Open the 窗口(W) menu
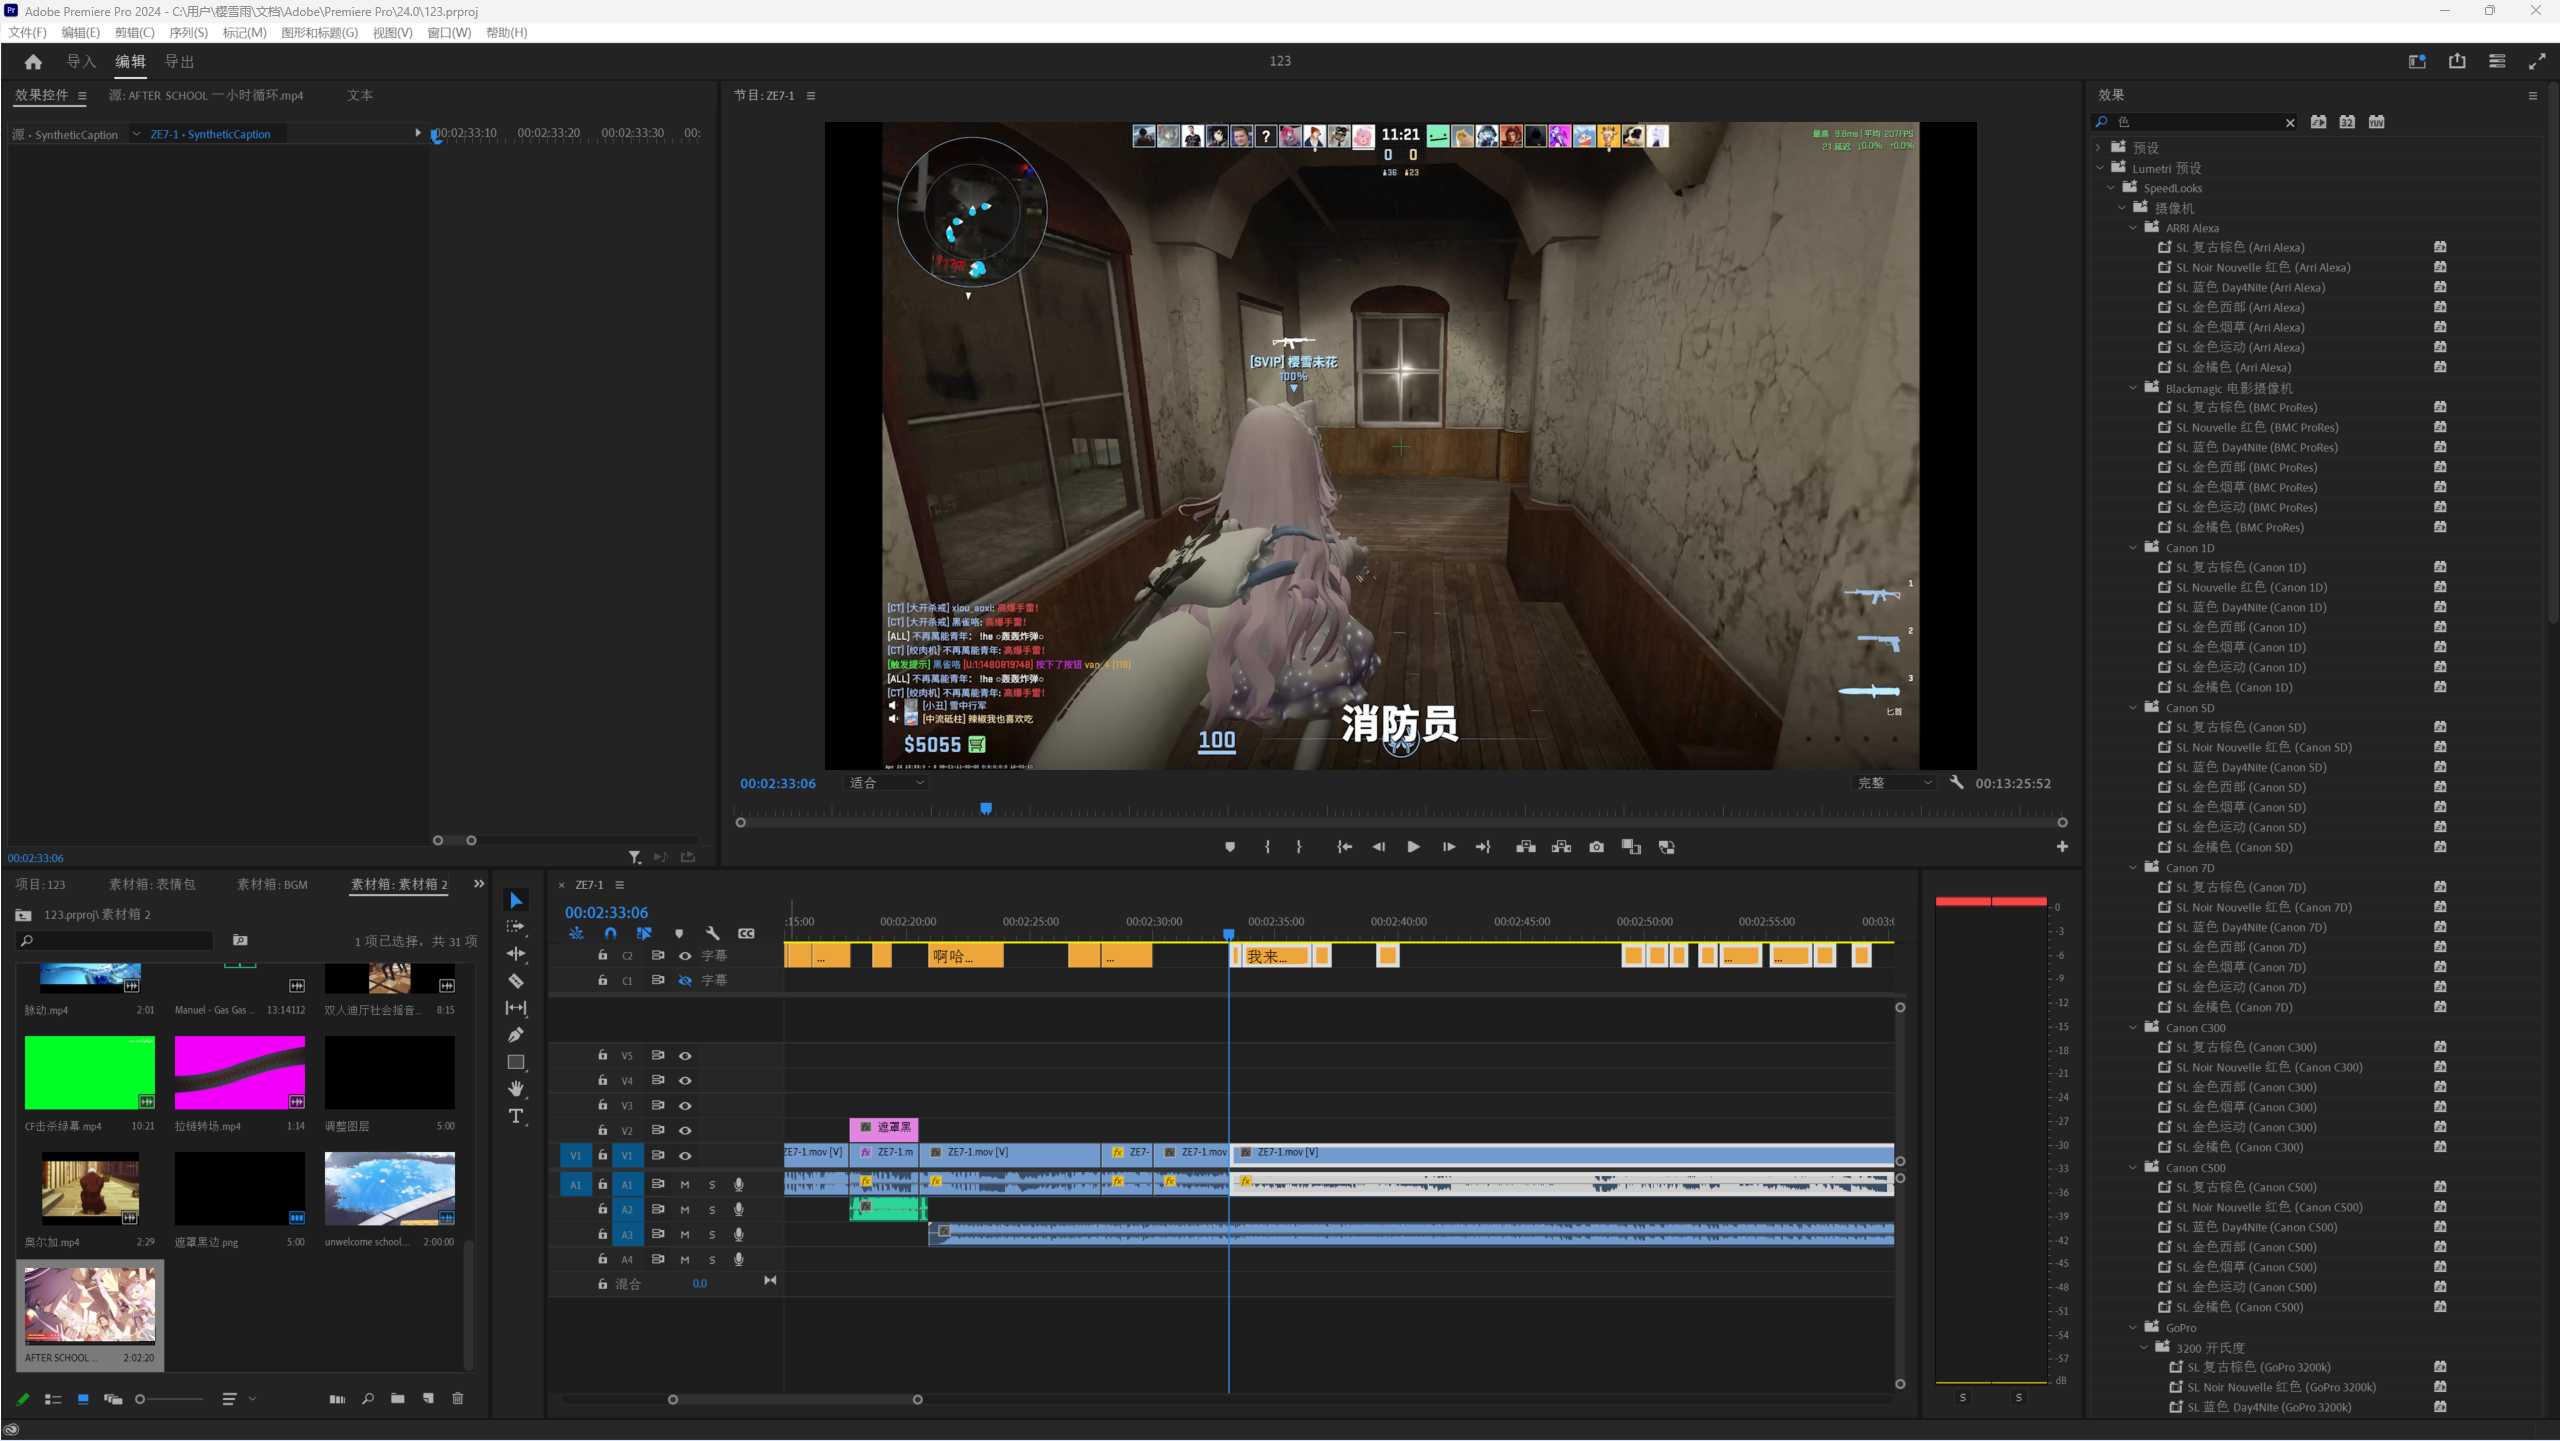2560x1441 pixels. [x=449, y=33]
